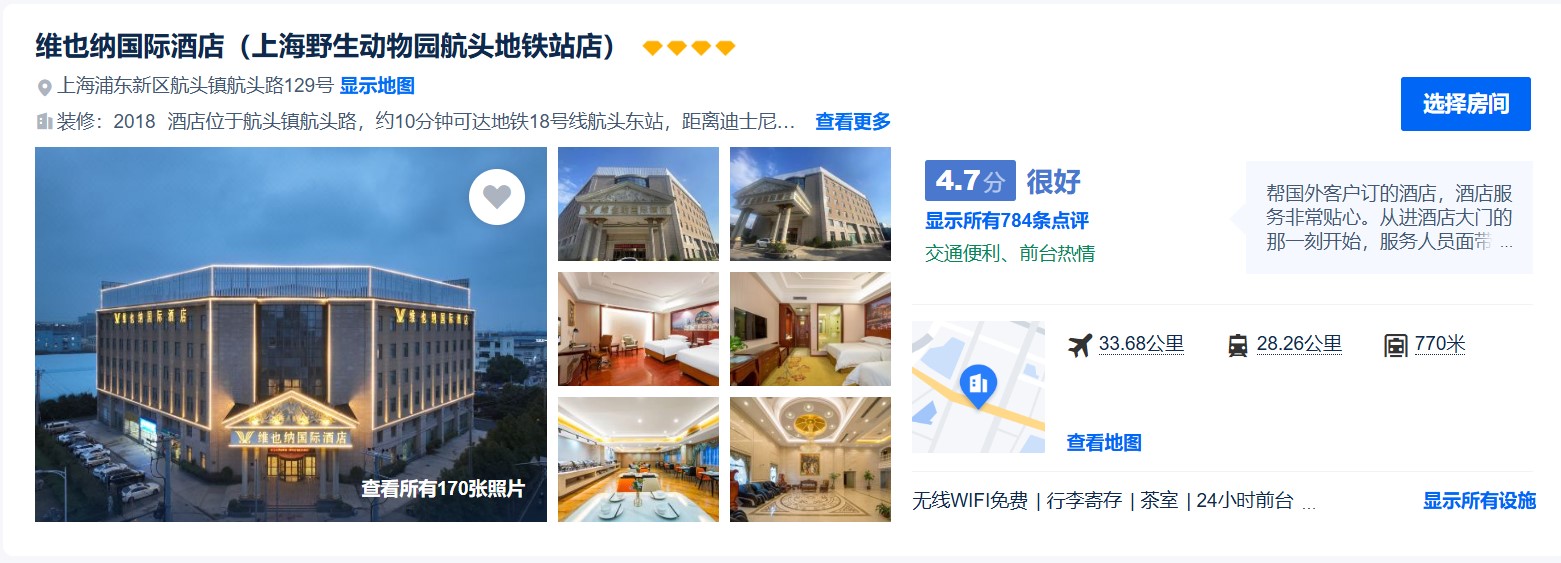This screenshot has width=1561, height=563.
Task: Expand the description with 查看更多
Action: pos(853,122)
